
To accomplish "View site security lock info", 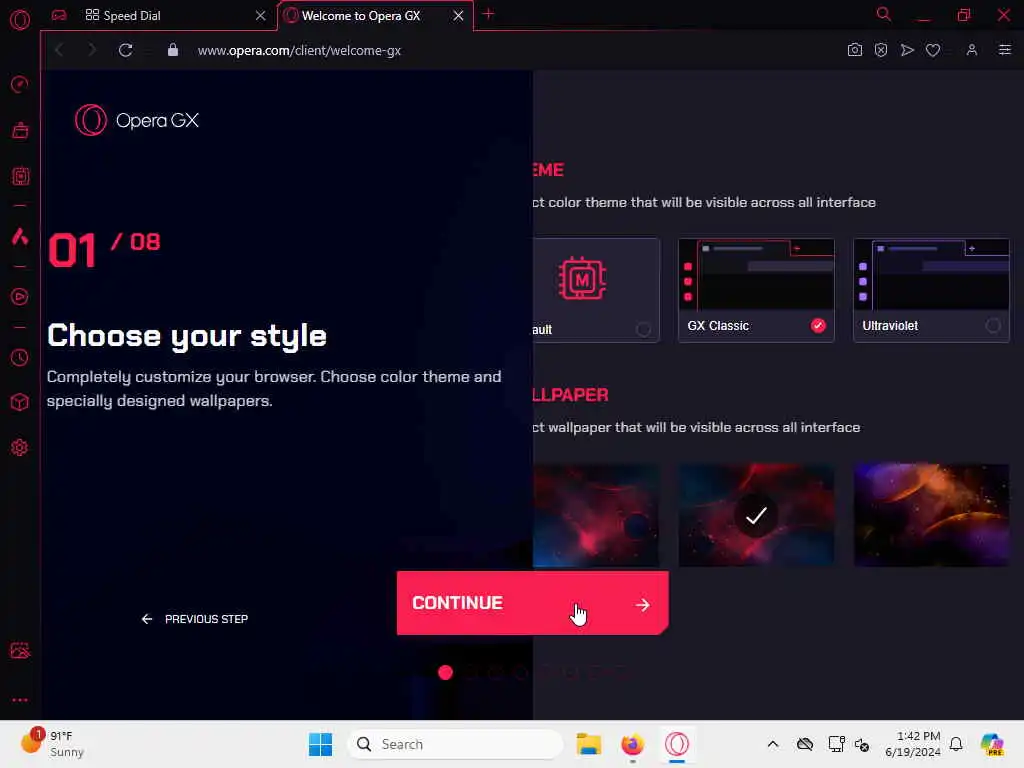I will tap(172, 50).
